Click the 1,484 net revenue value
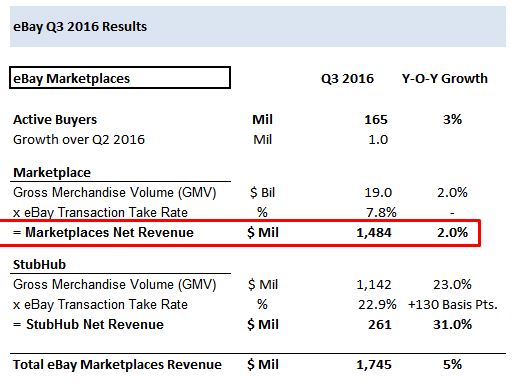The image size is (521, 390). point(374,233)
